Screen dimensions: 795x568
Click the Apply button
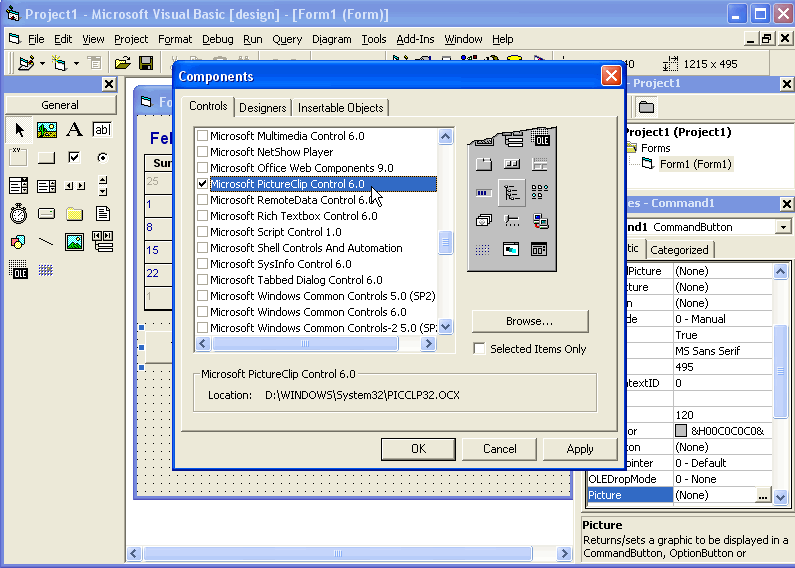[580, 449]
